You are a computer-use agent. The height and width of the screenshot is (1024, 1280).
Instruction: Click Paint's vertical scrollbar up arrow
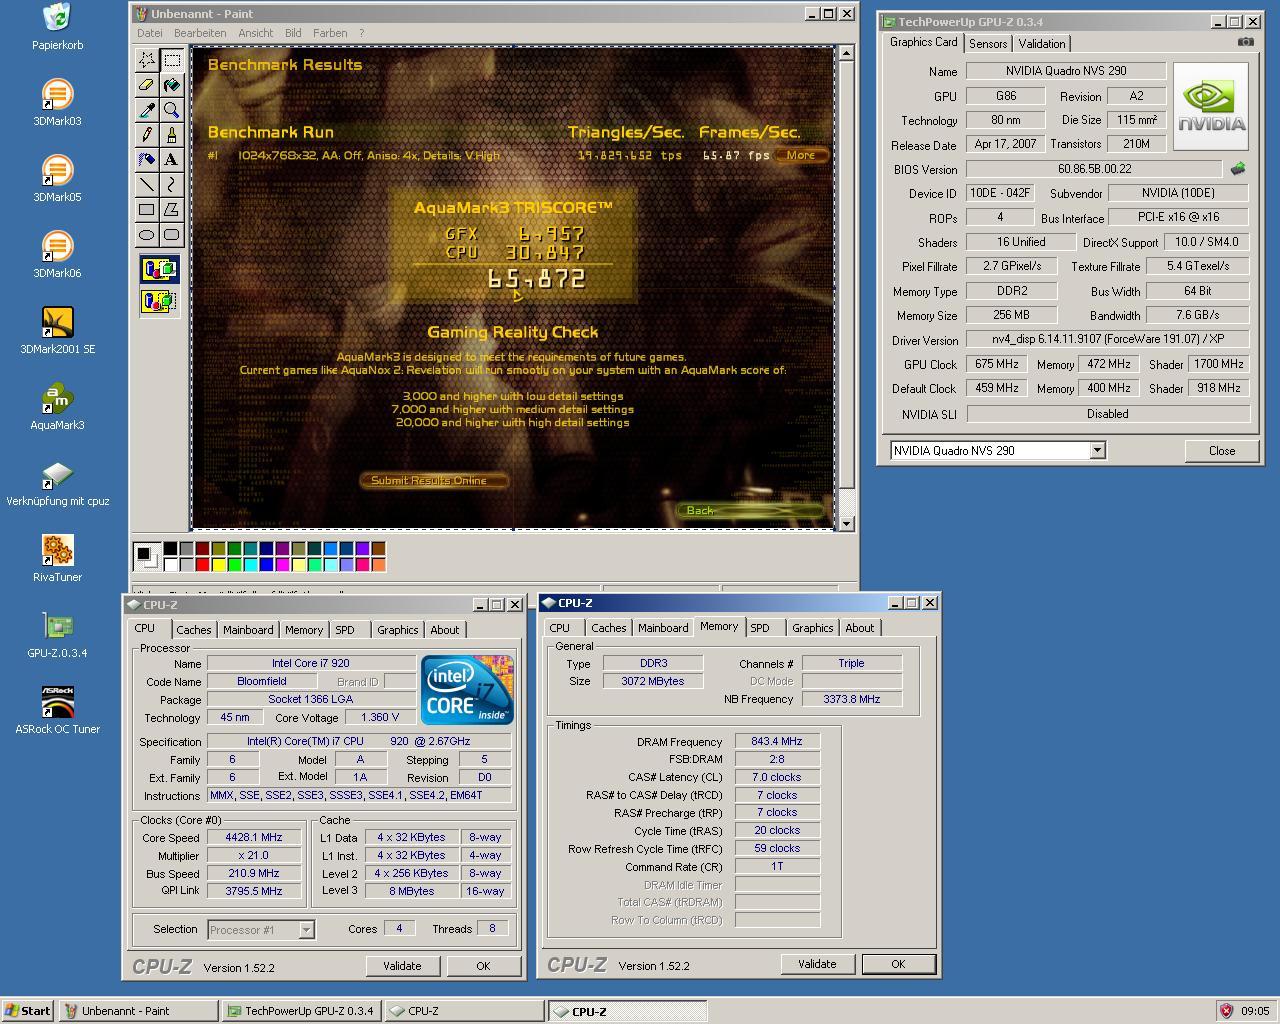[847, 53]
